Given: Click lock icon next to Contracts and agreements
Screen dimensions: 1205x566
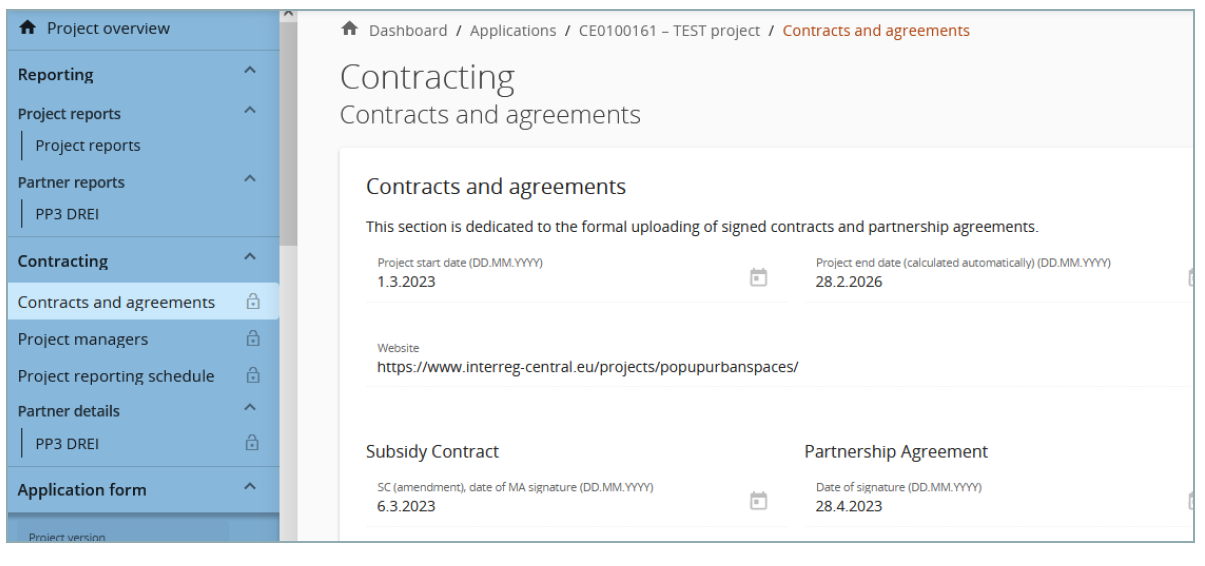Looking at the screenshot, I should (x=253, y=302).
